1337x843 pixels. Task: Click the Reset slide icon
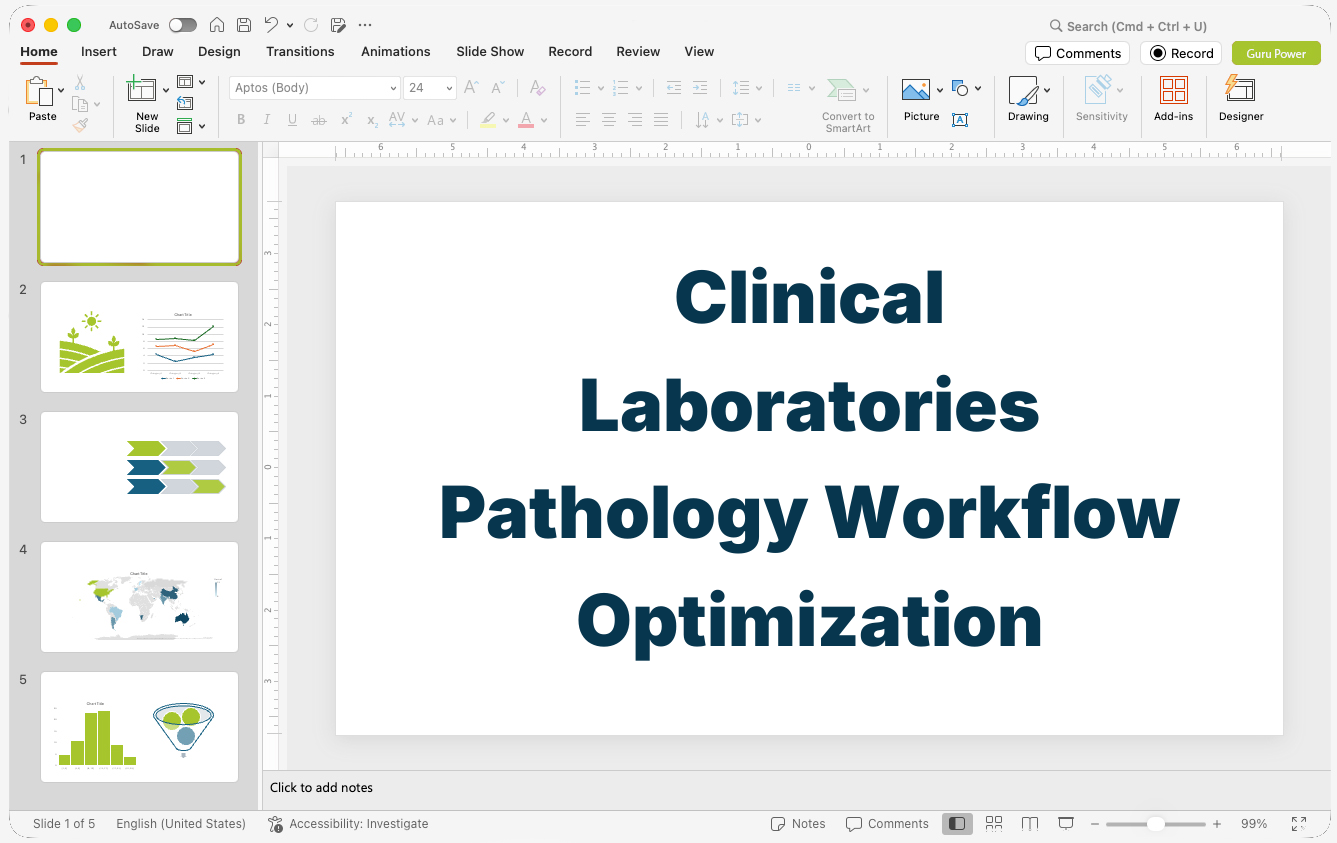(185, 103)
